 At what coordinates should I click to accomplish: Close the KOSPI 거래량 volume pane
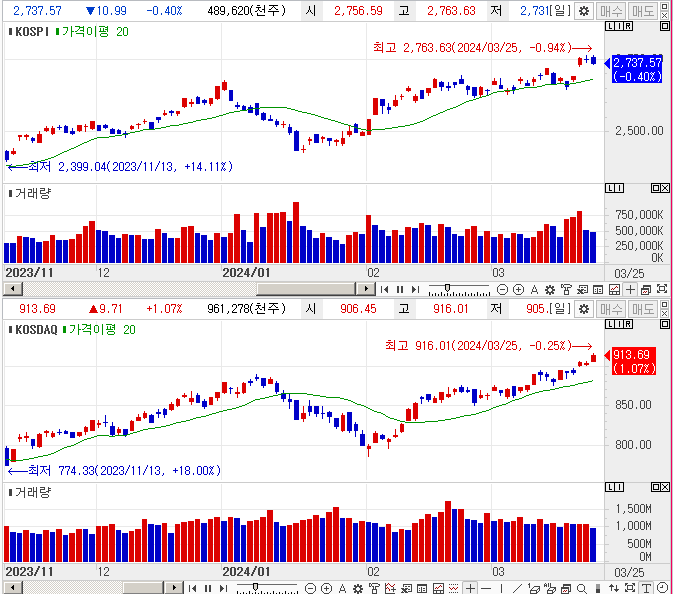click(665, 188)
